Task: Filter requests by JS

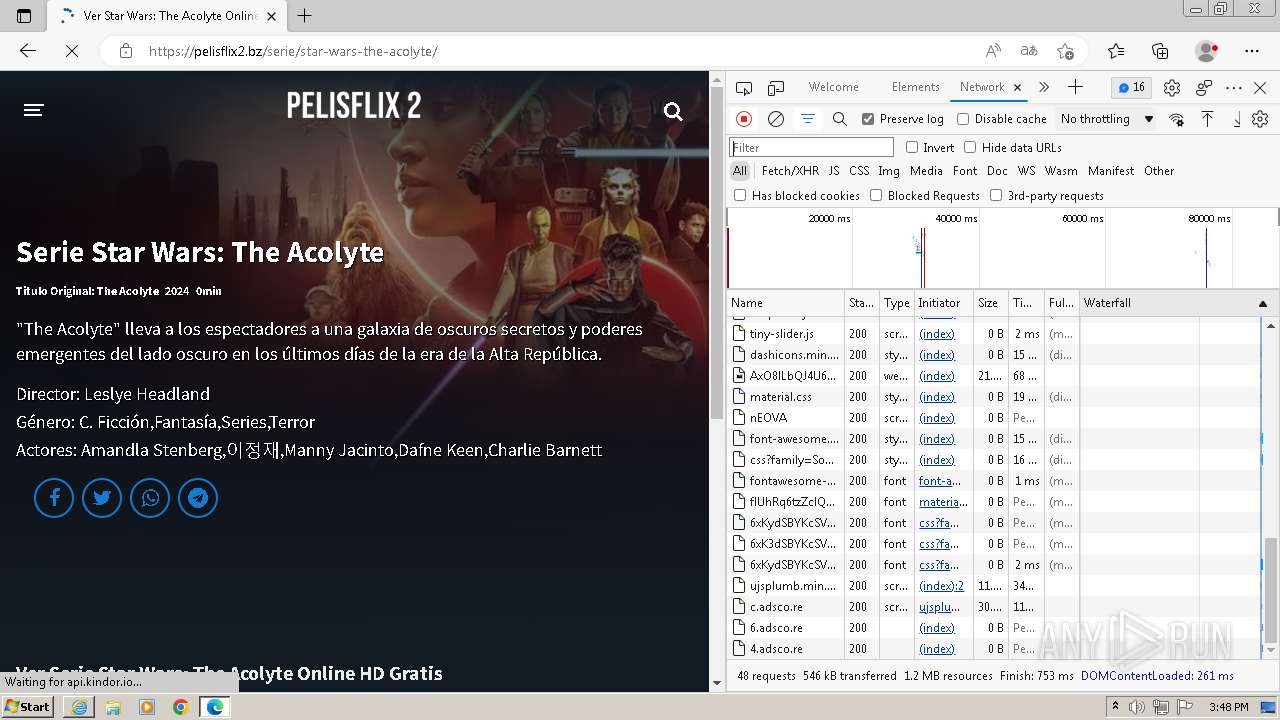Action: [834, 171]
